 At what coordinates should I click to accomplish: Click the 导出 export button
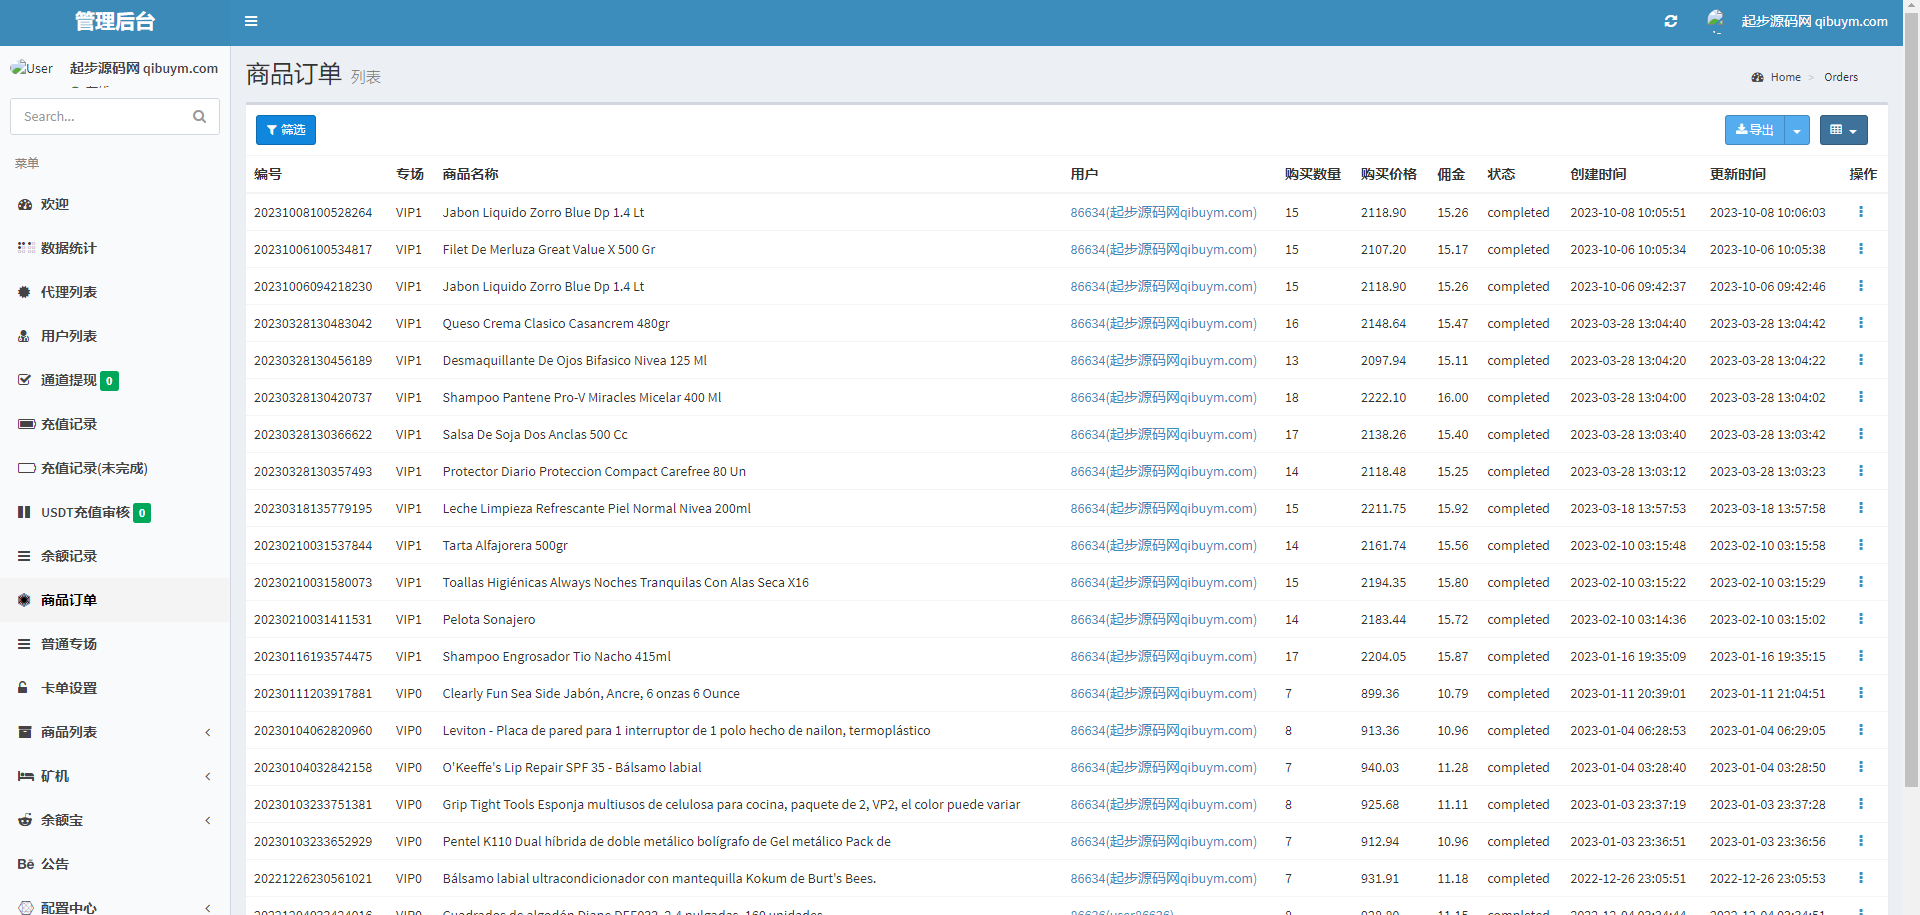pyautogui.click(x=1755, y=130)
